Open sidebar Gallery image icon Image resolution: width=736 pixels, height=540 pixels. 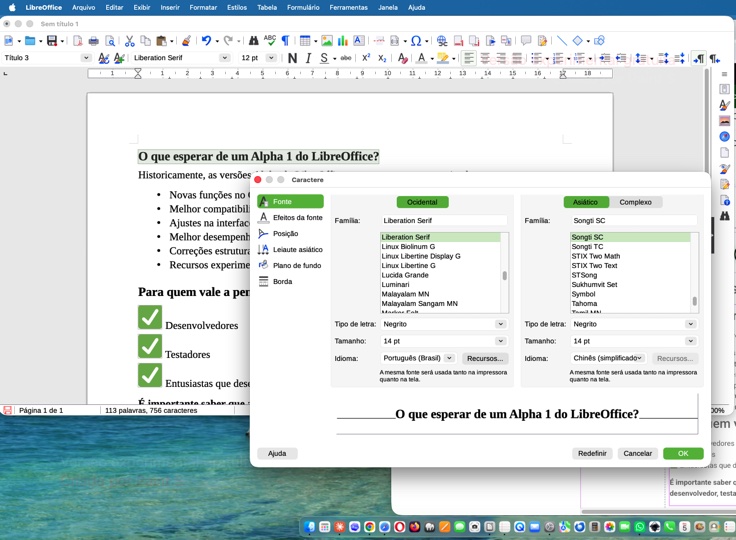coord(724,121)
